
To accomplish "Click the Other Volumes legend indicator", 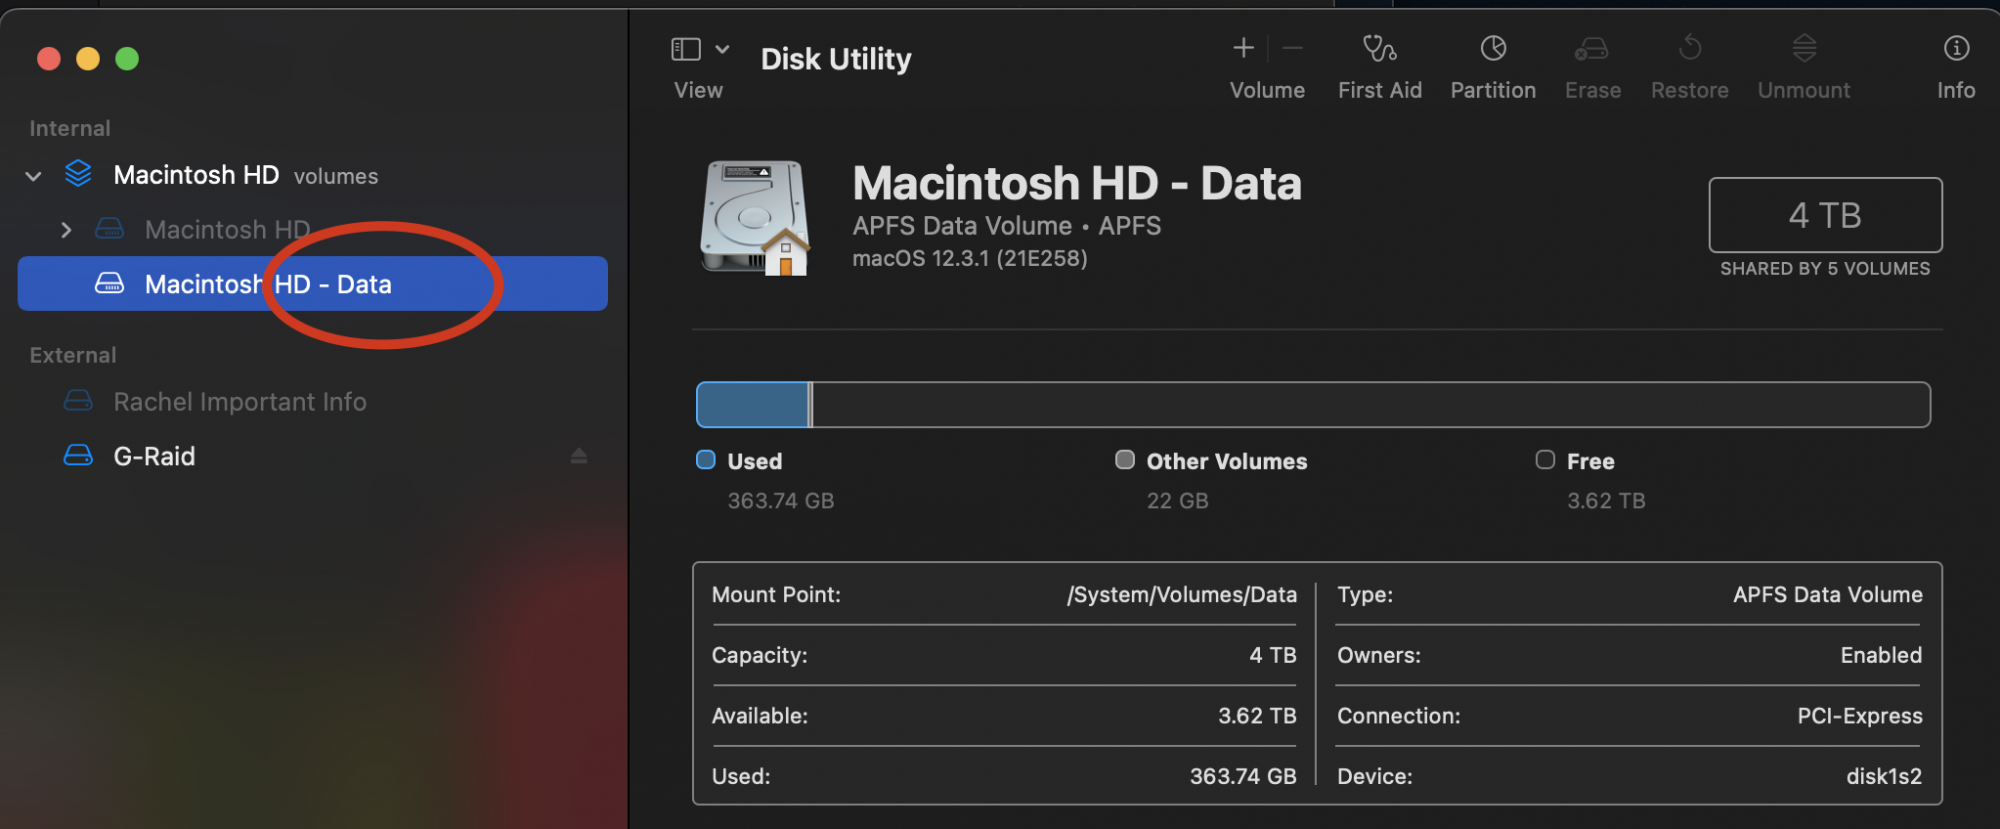I will 1125,460.
